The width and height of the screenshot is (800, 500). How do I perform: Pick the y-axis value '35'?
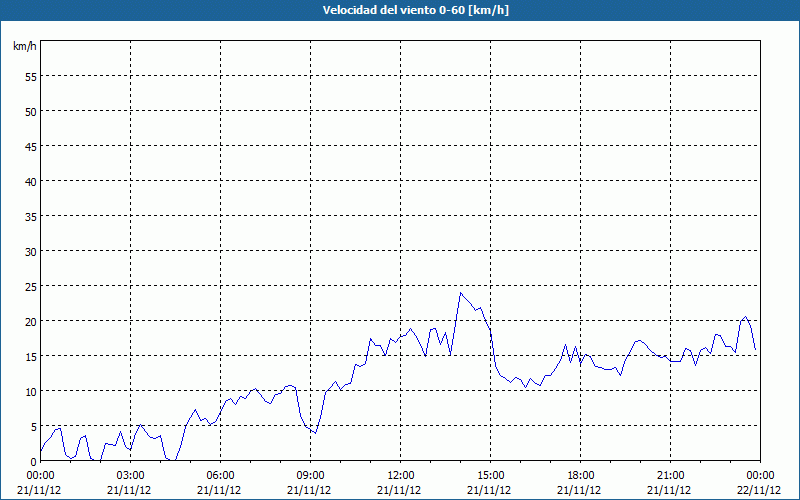[31, 216]
